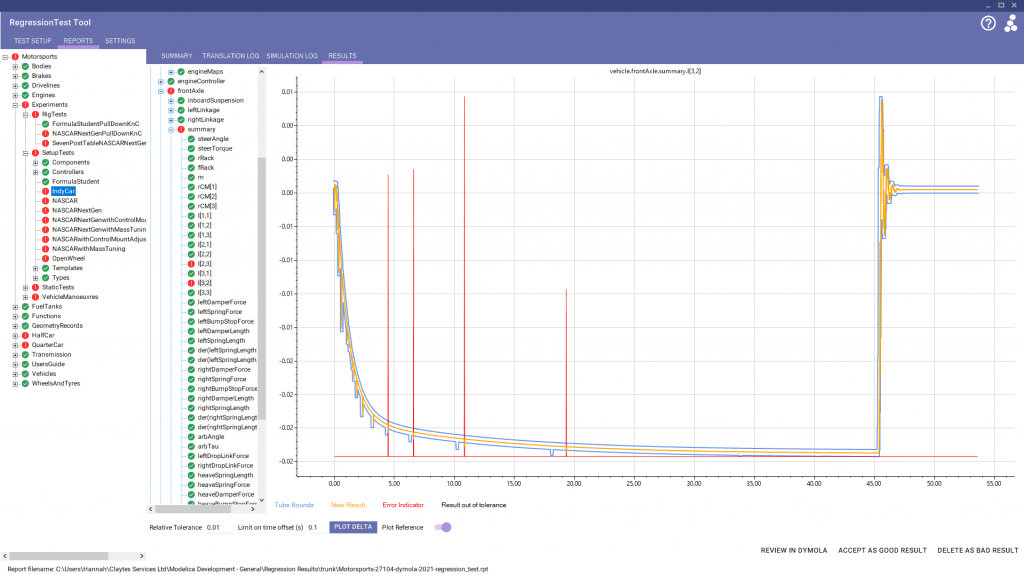This screenshot has width=1024, height=575.
Task: Collapse the Experiments tree node
Action: click(x=16, y=105)
